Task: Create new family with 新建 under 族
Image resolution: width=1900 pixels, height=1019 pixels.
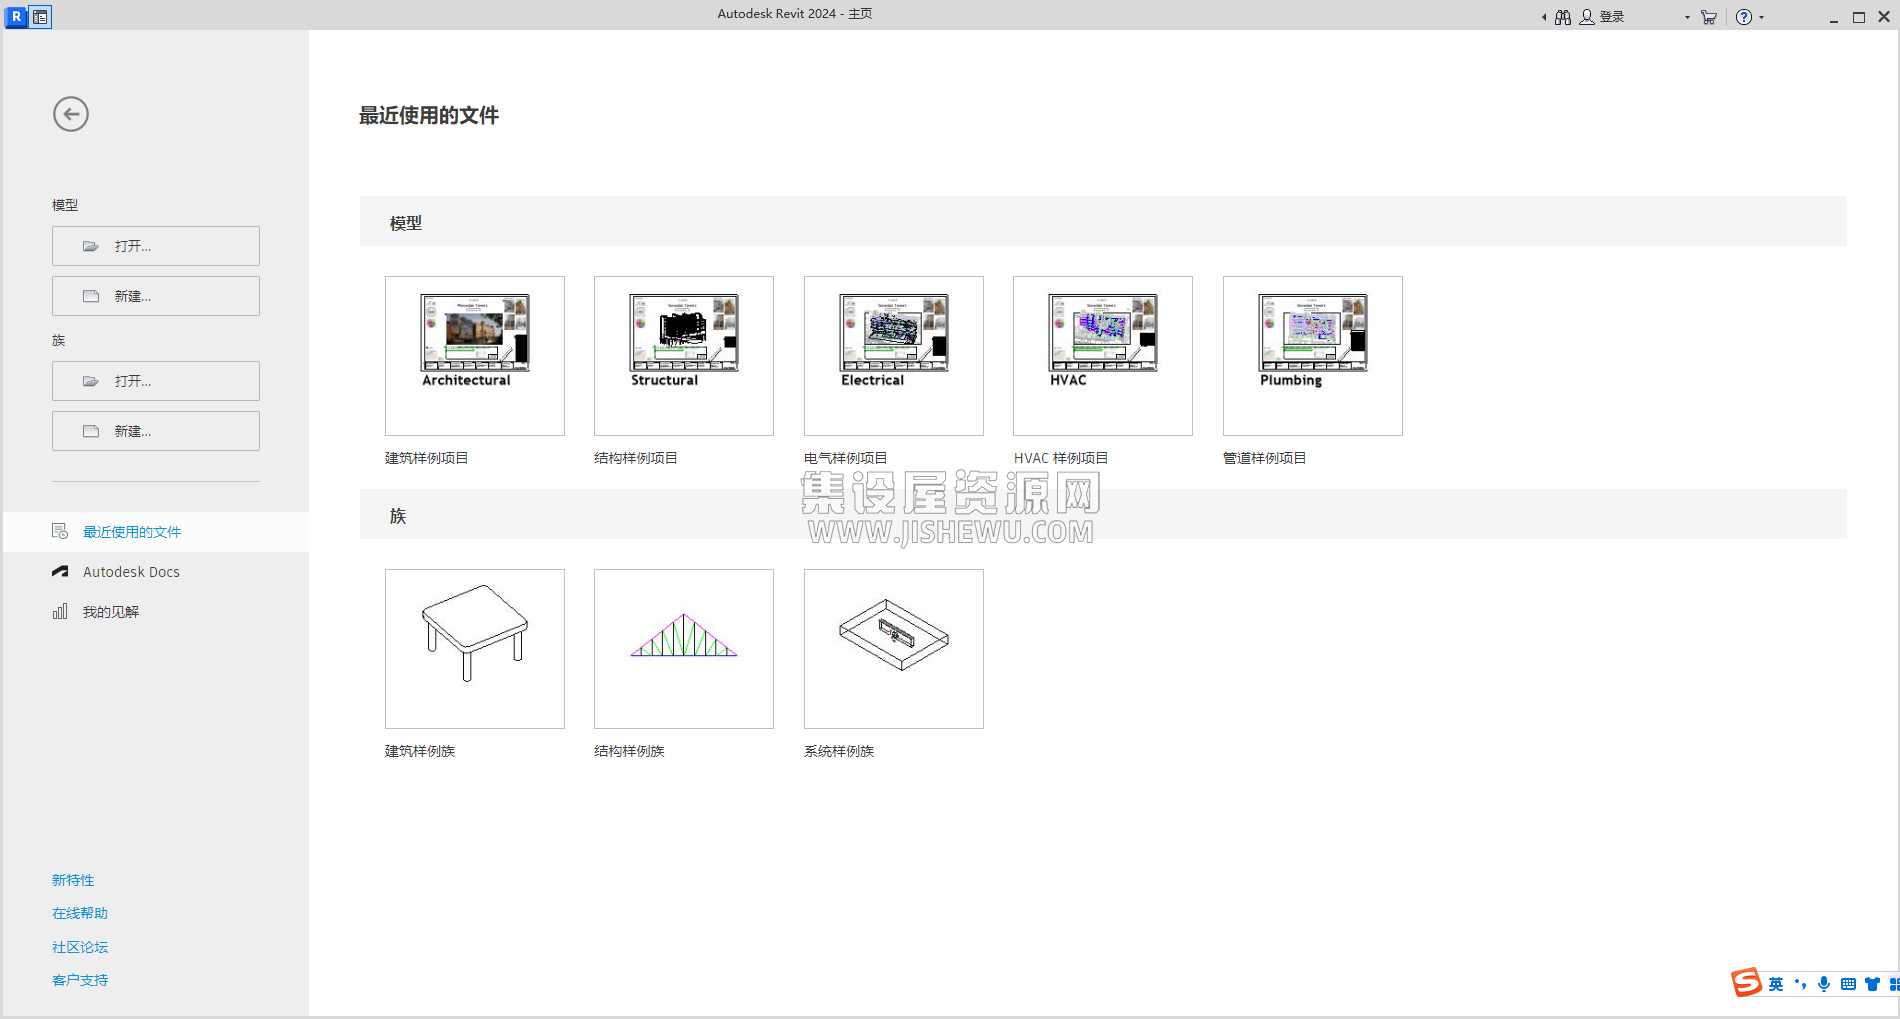Action: [x=156, y=431]
